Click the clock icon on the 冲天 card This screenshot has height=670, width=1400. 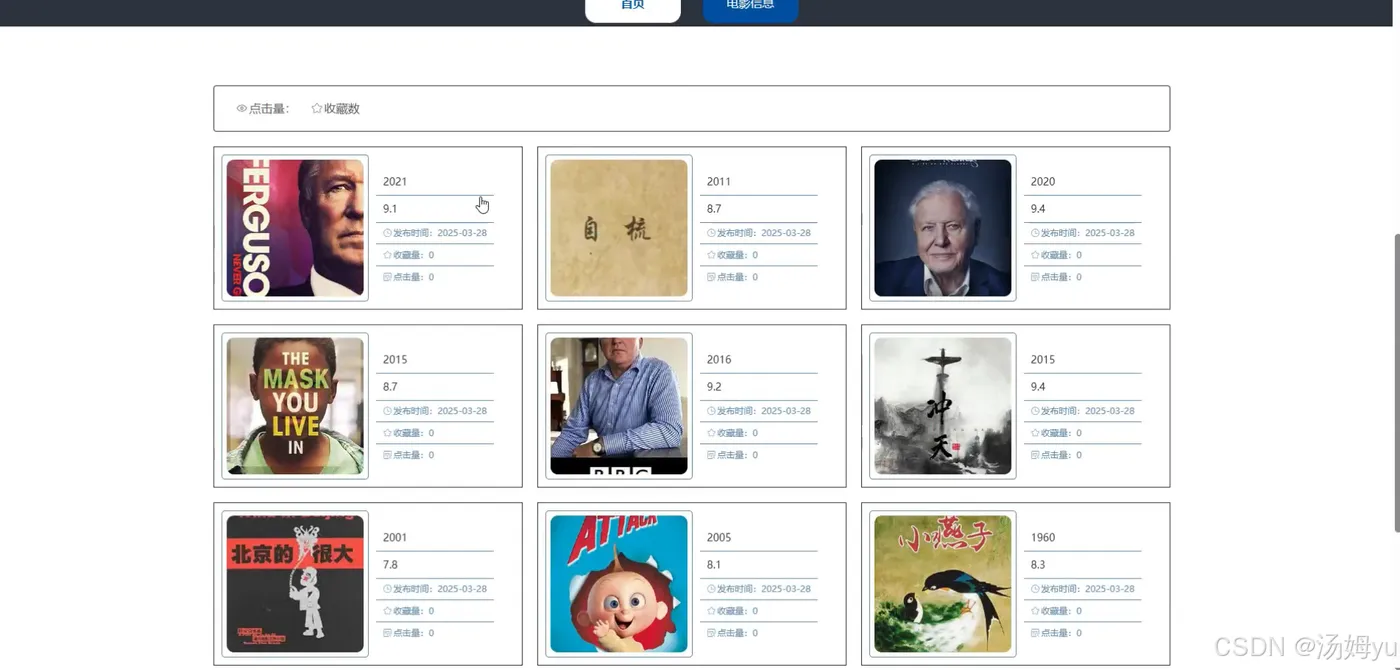point(1035,411)
